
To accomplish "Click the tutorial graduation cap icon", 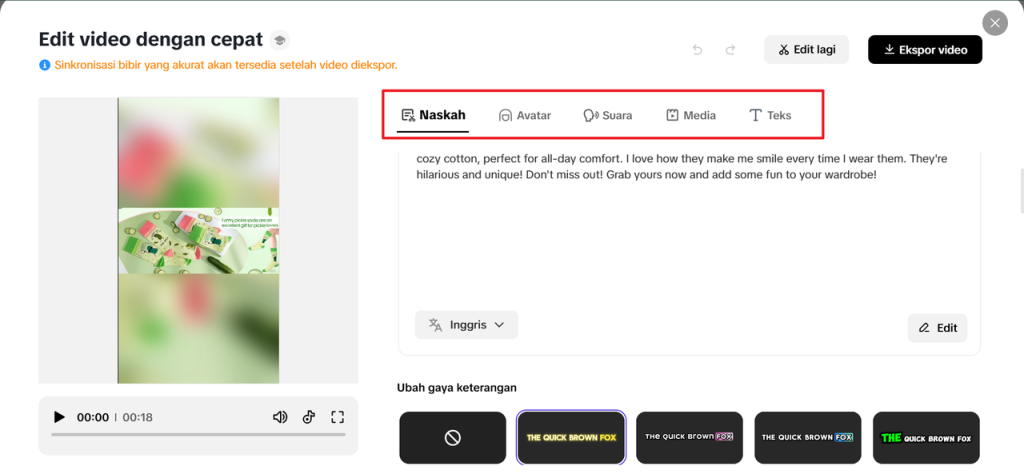I will tap(280, 40).
